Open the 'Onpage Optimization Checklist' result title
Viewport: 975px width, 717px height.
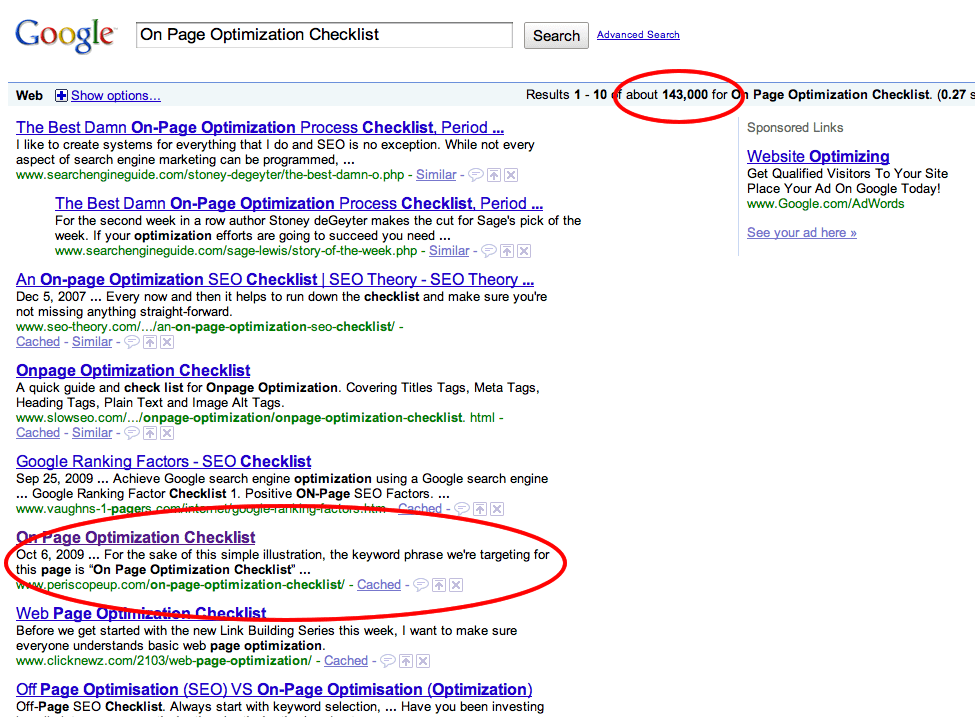[x=133, y=371]
